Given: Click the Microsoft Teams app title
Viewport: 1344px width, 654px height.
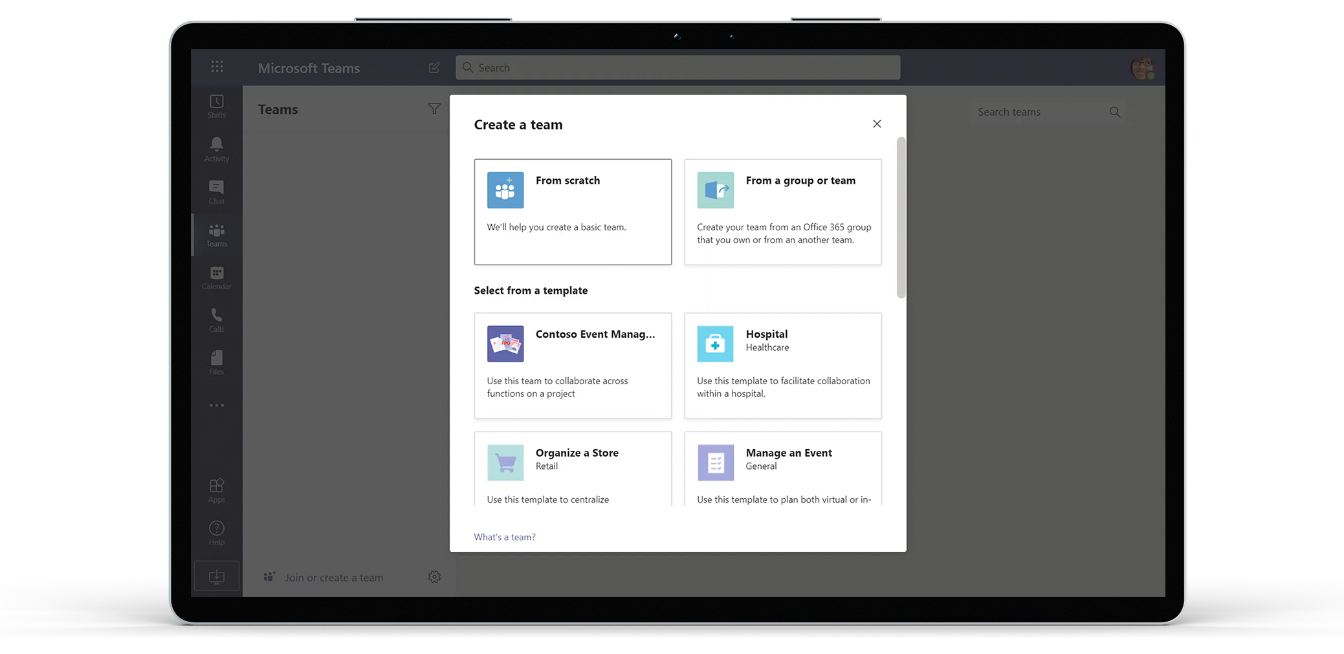Looking at the screenshot, I should click(x=309, y=68).
